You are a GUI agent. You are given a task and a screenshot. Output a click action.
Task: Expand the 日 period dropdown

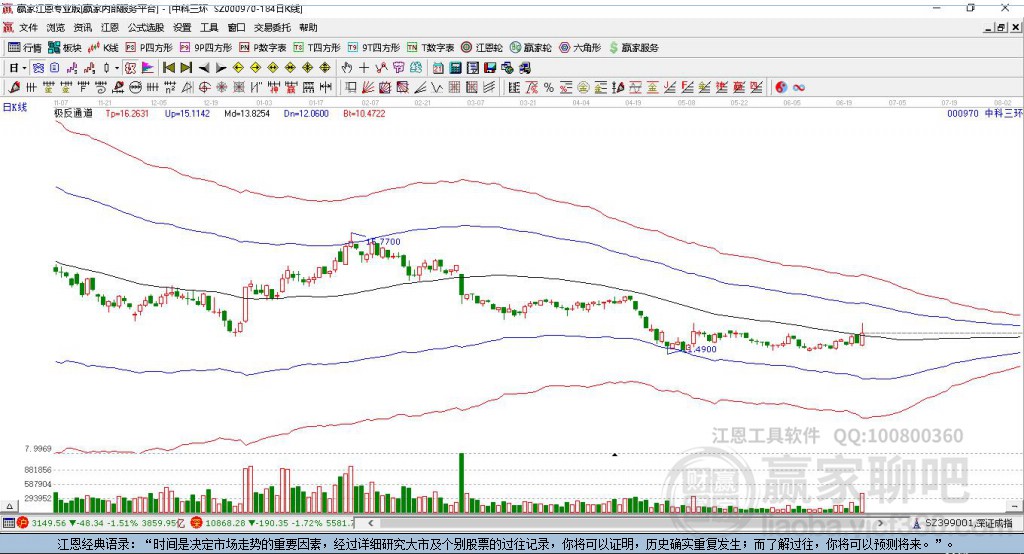click(16, 67)
